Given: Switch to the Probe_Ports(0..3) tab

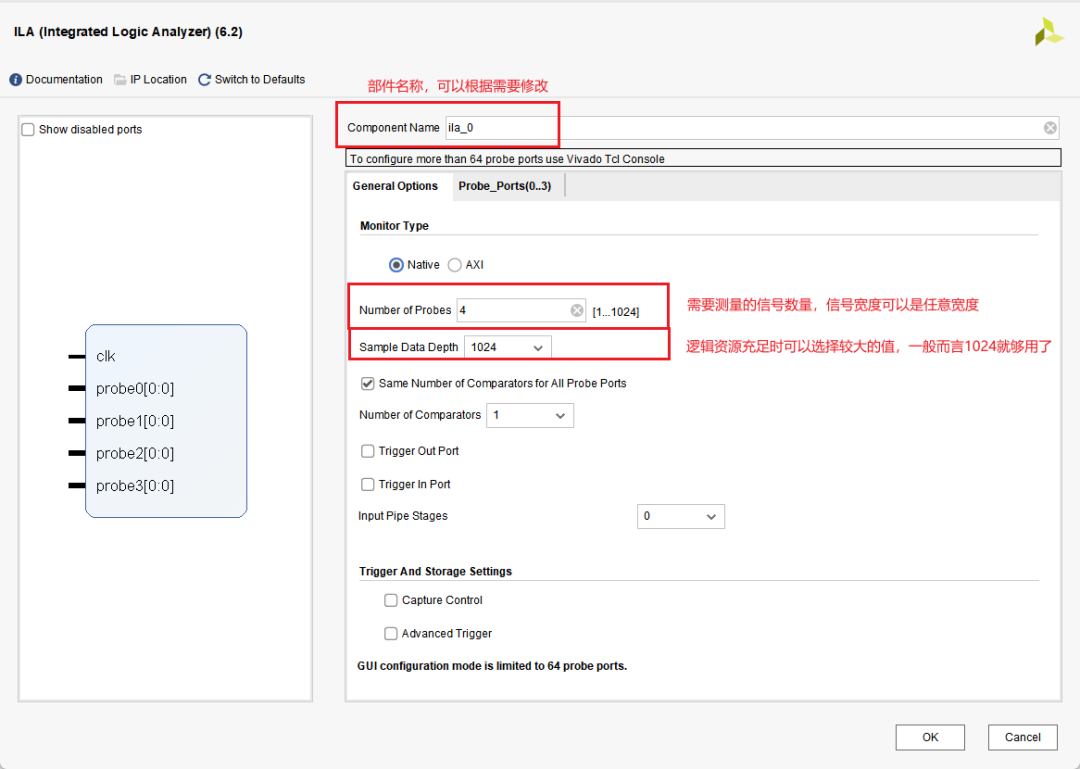Looking at the screenshot, I should (x=504, y=186).
